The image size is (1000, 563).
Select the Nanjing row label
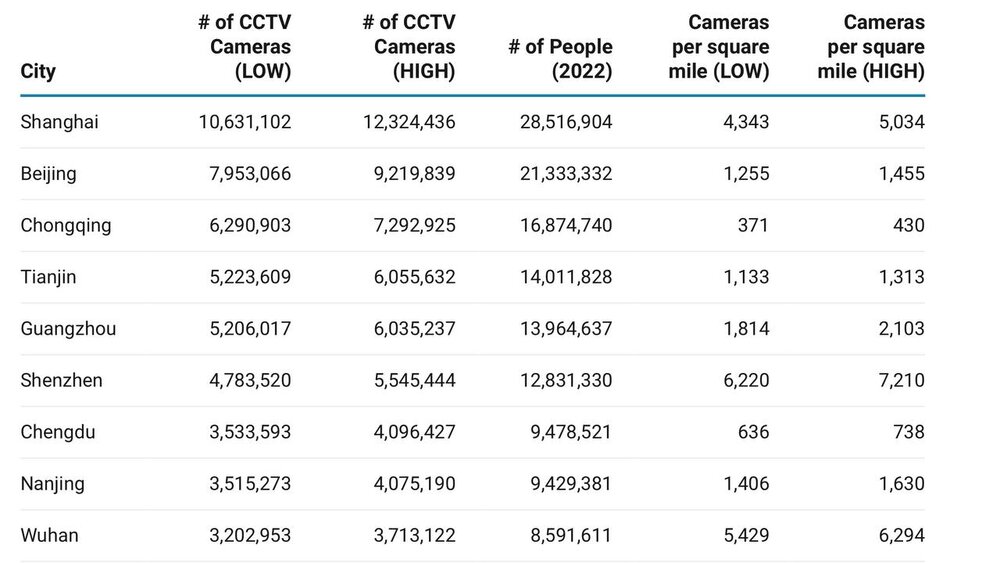[x=53, y=484]
